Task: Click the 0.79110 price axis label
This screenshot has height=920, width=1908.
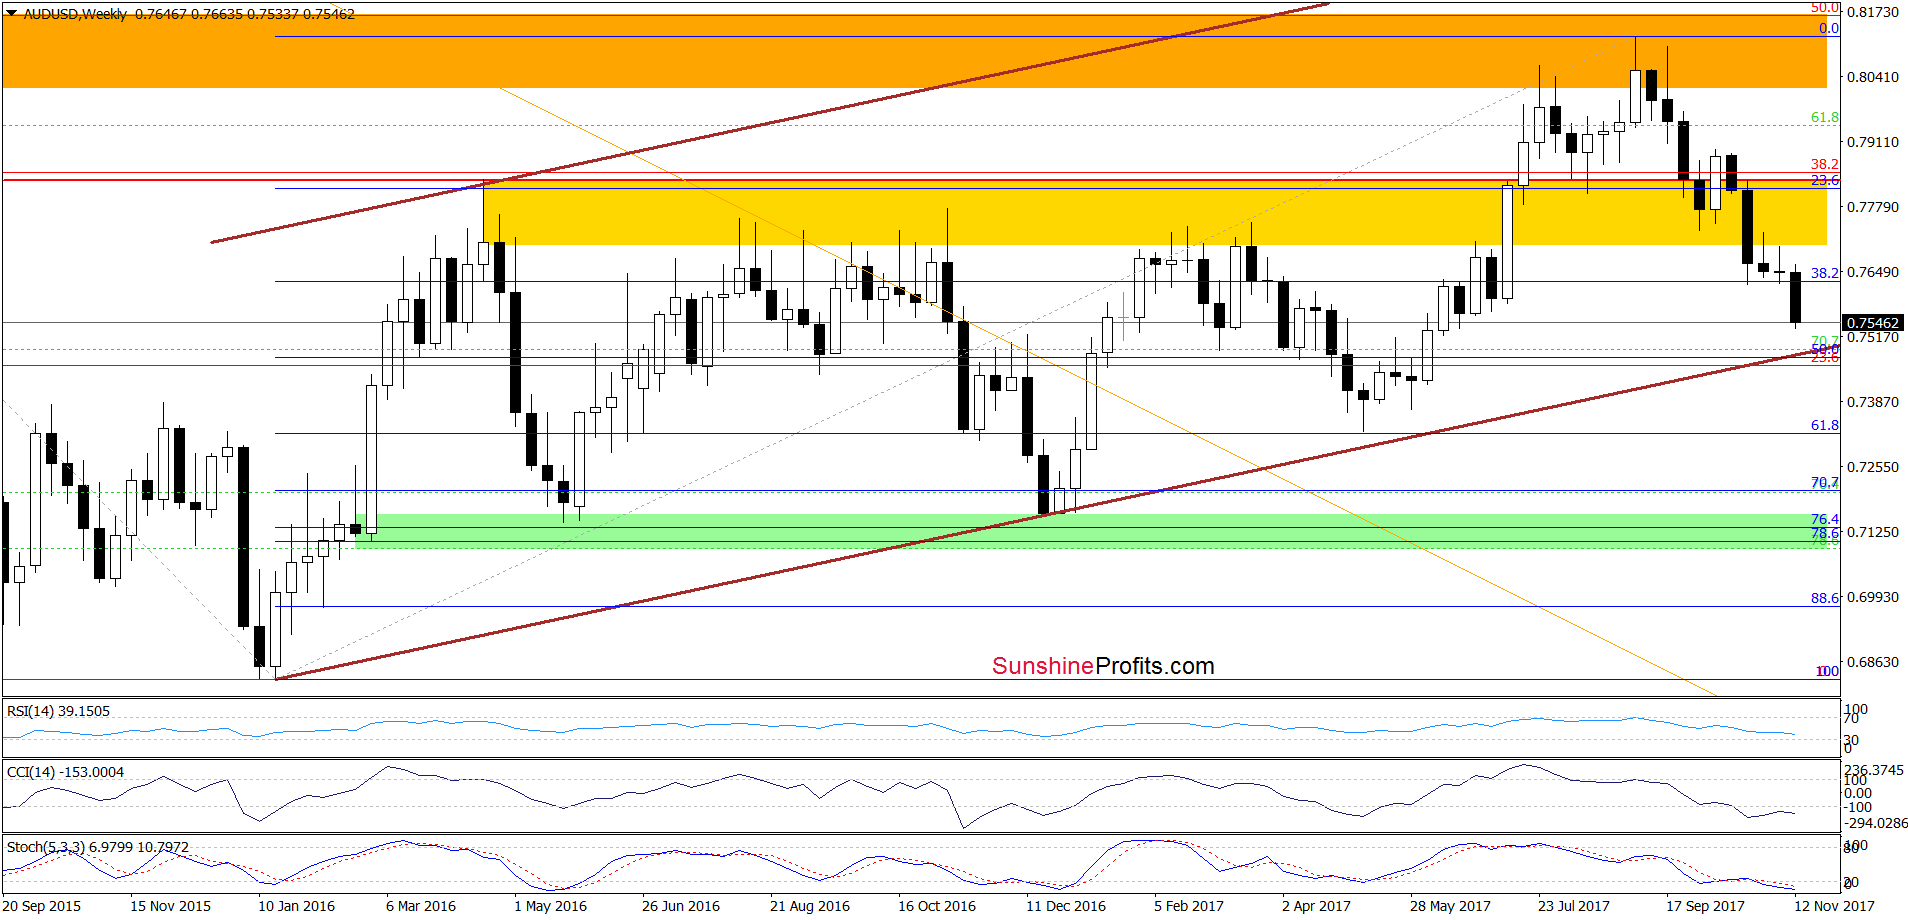Action: (x=1873, y=142)
